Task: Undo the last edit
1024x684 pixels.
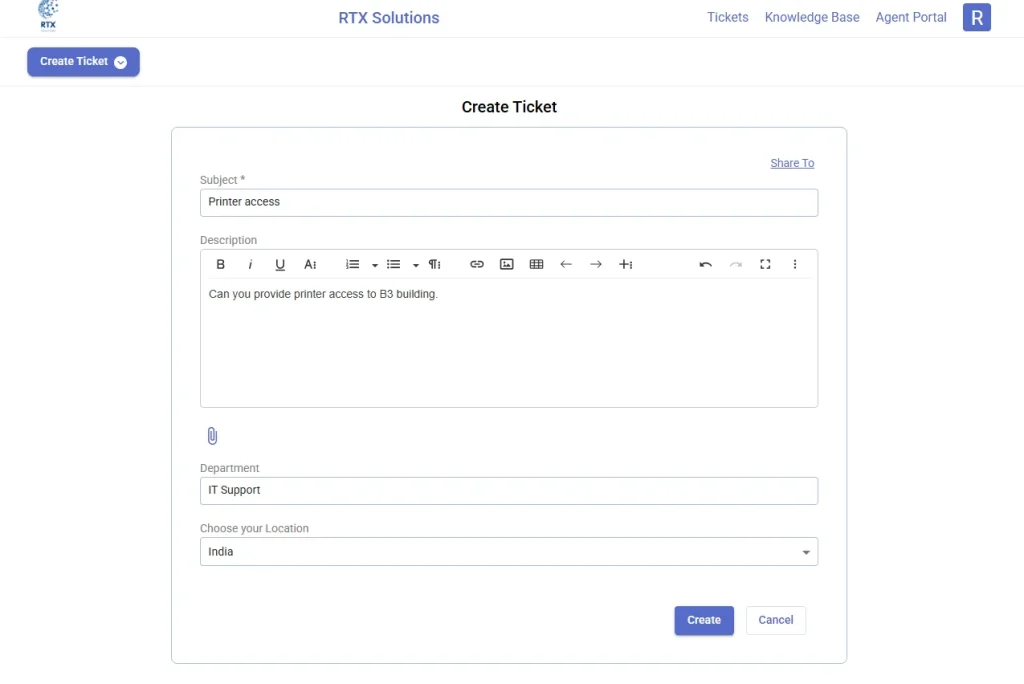Action: tap(705, 265)
